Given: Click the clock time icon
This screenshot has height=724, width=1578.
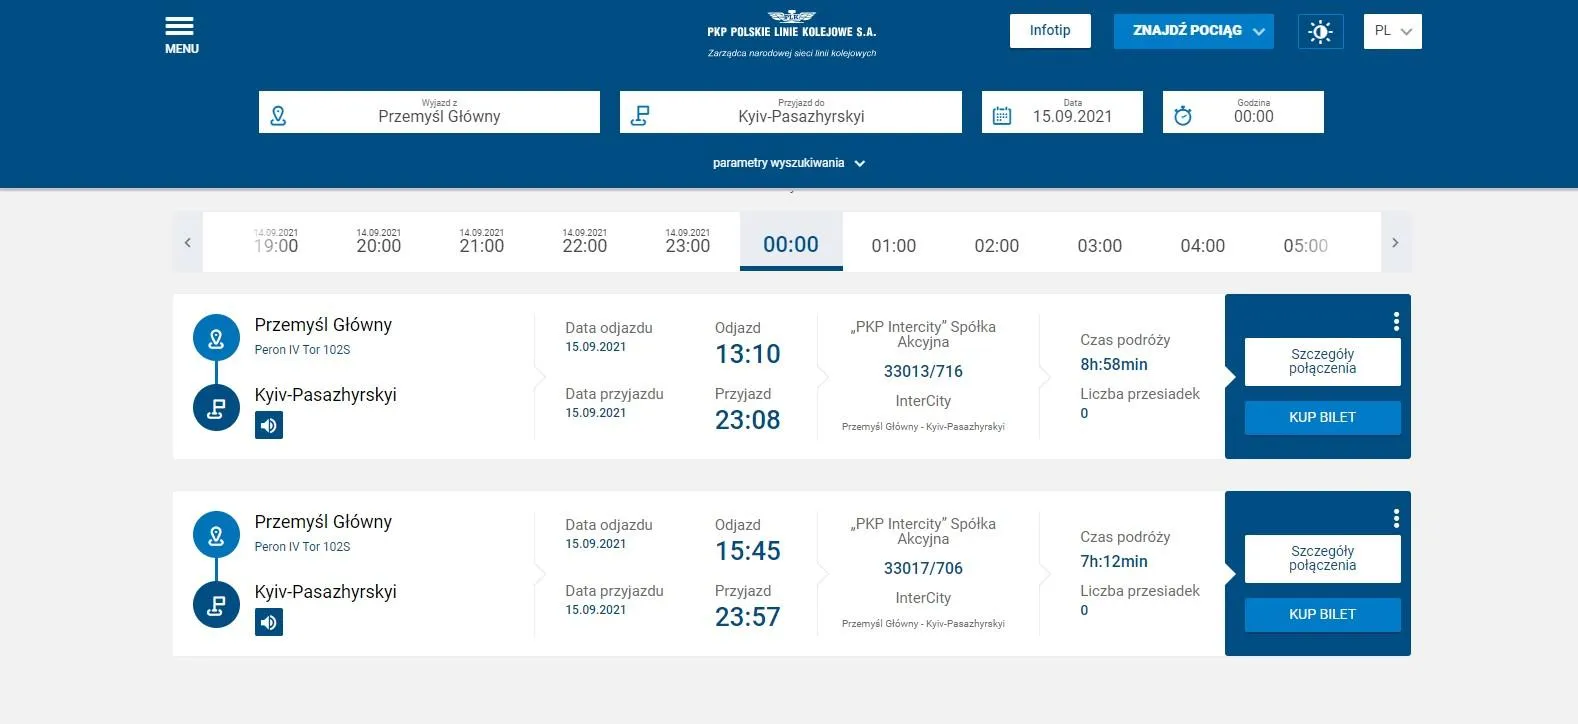Looking at the screenshot, I should coord(1183,116).
